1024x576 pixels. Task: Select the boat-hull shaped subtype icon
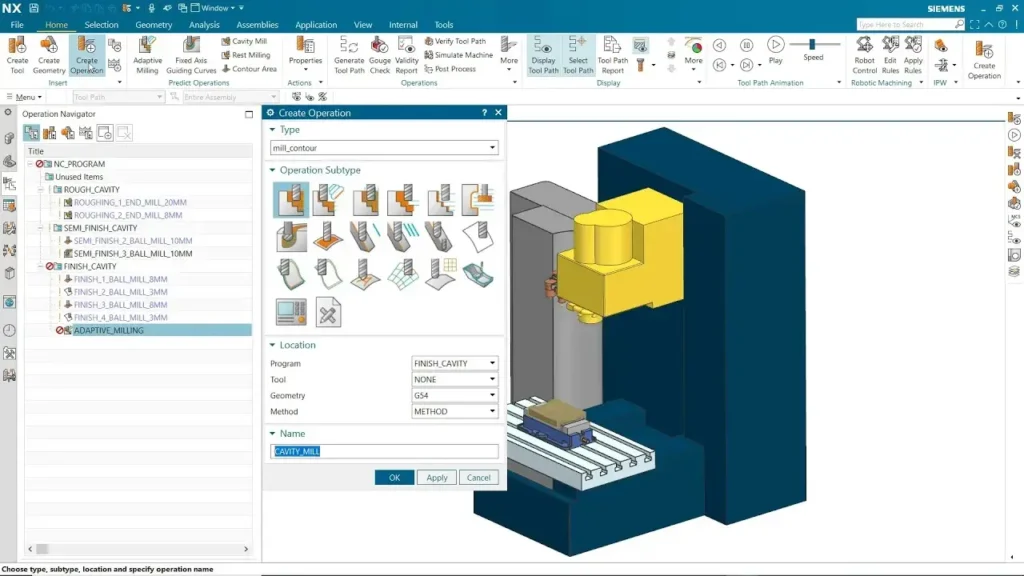pyautogui.click(x=478, y=274)
